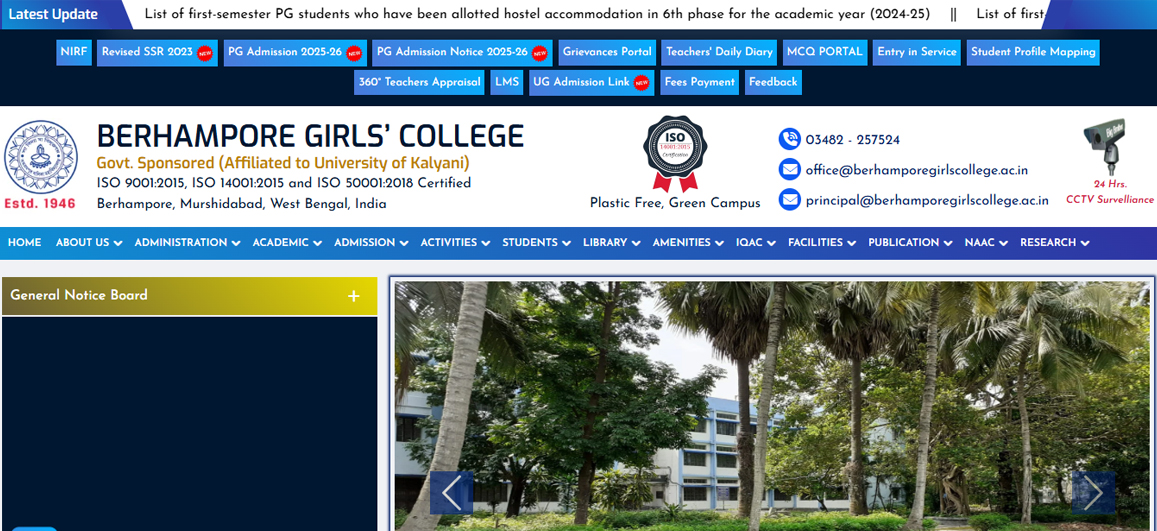Click principal@berhamporegirlscollege.ac.in email
This screenshot has height=531, width=1157.
tap(927, 201)
